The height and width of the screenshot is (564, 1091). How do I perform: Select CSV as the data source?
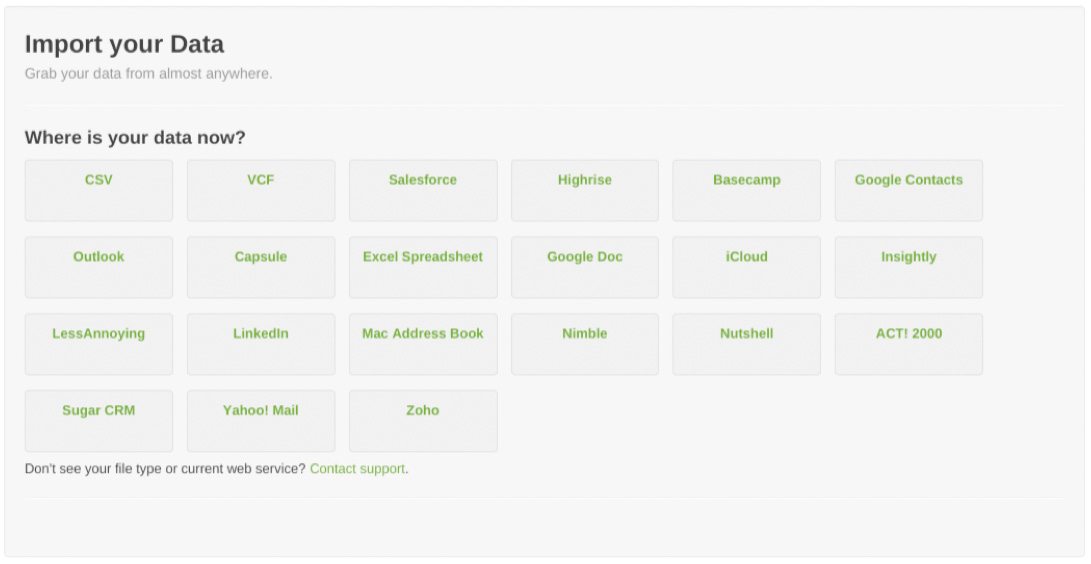(x=99, y=191)
